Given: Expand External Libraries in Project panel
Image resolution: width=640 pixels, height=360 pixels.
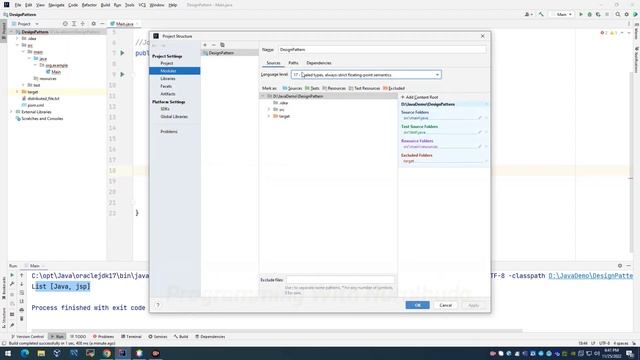Looking at the screenshot, I should point(11,112).
